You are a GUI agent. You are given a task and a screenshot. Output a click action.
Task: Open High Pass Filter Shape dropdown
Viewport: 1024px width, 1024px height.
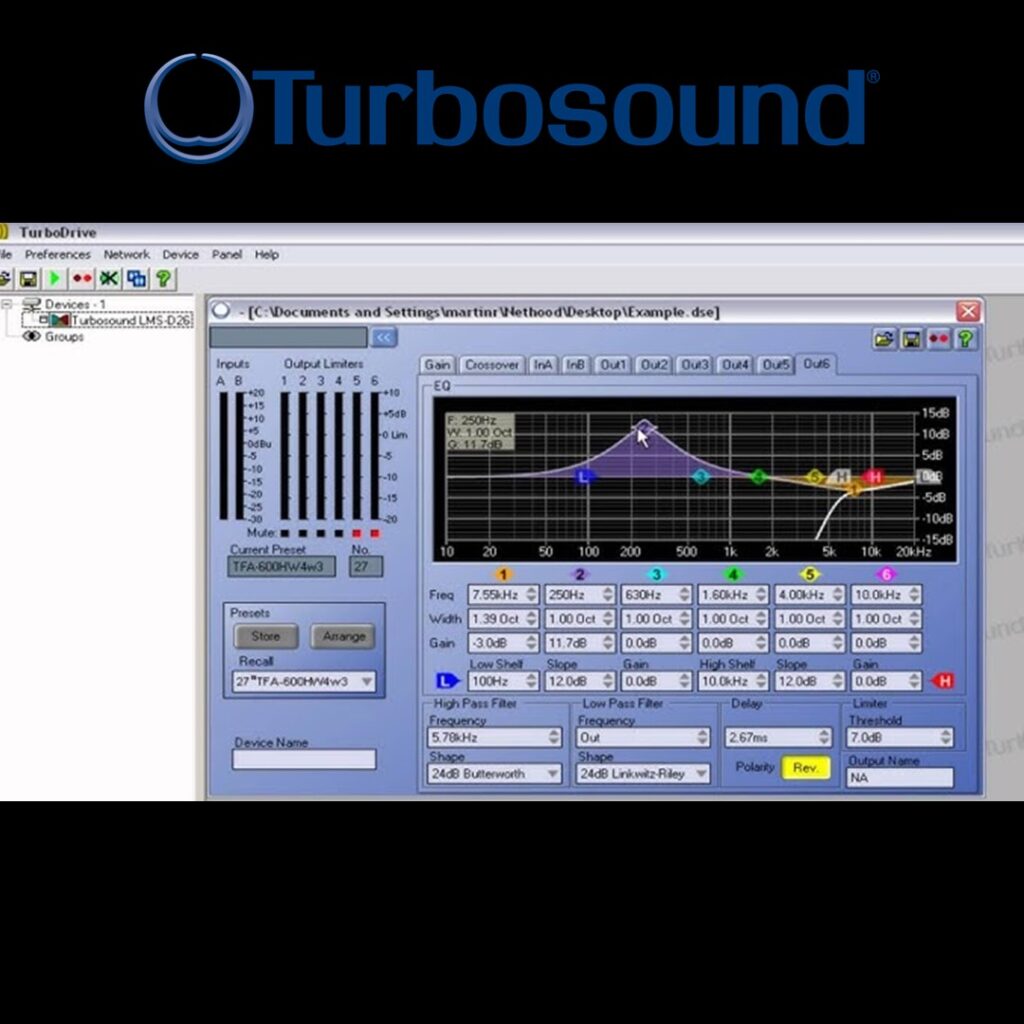pos(552,774)
